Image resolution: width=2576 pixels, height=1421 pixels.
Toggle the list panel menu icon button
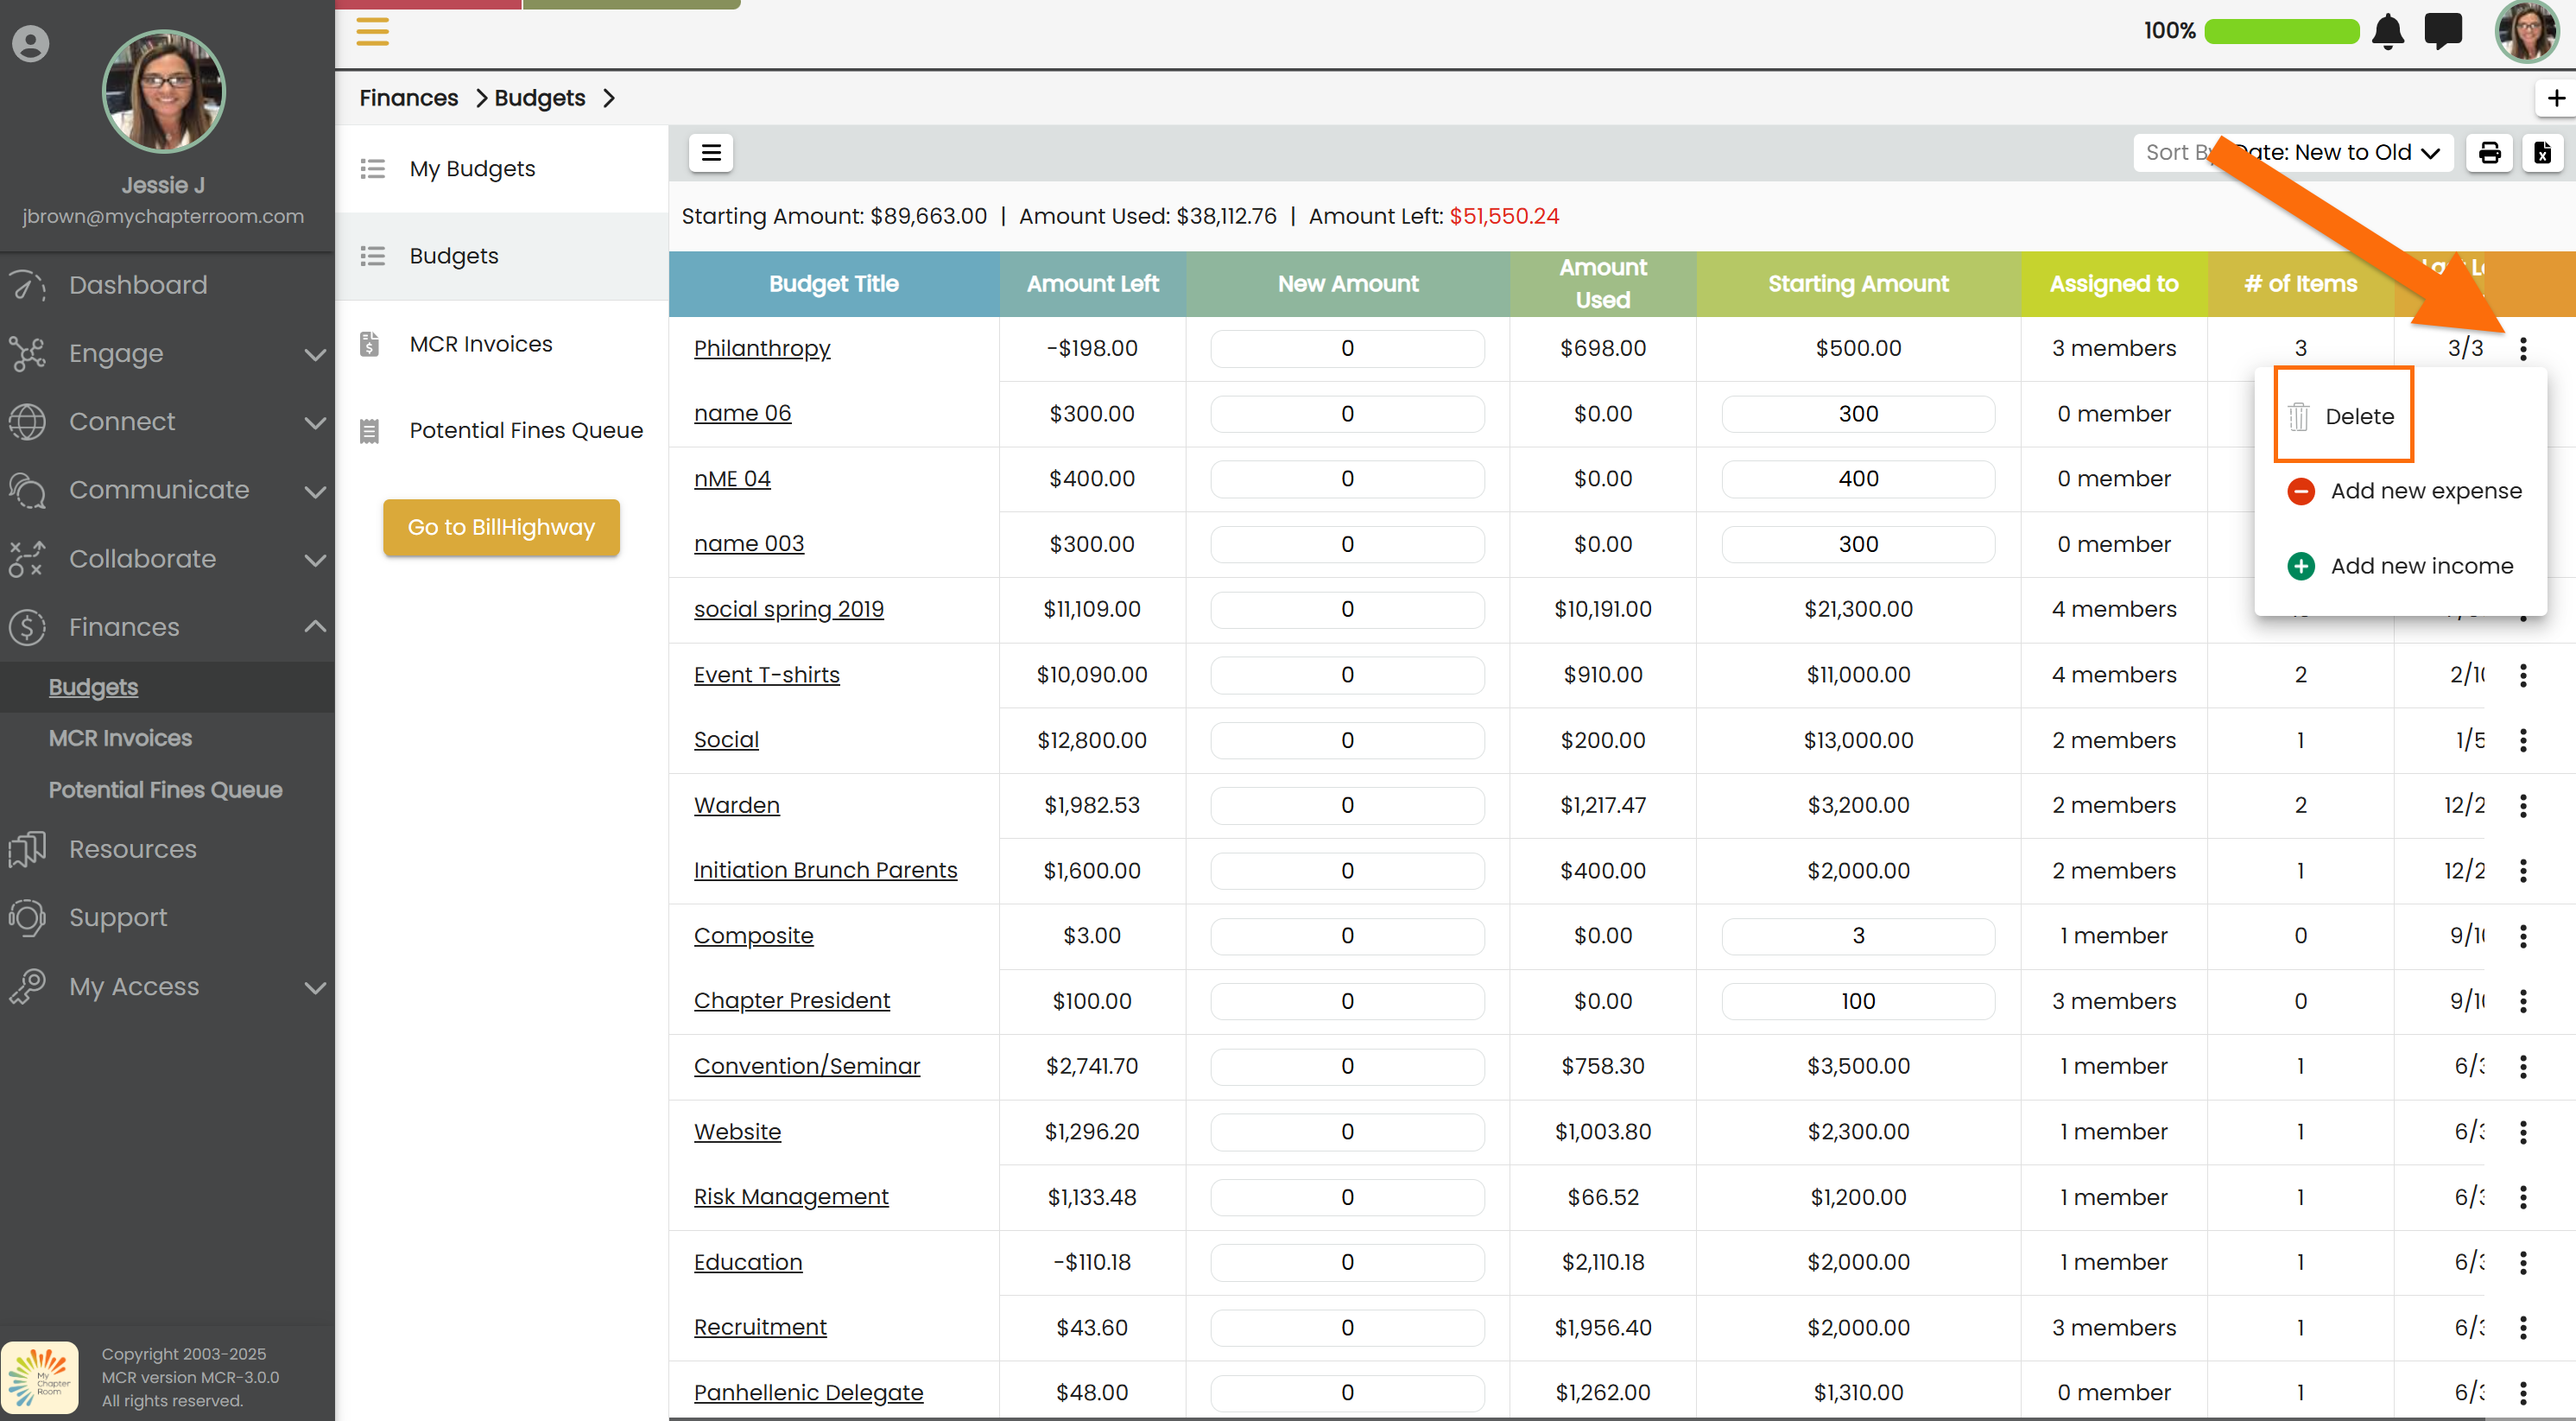pos(711,153)
